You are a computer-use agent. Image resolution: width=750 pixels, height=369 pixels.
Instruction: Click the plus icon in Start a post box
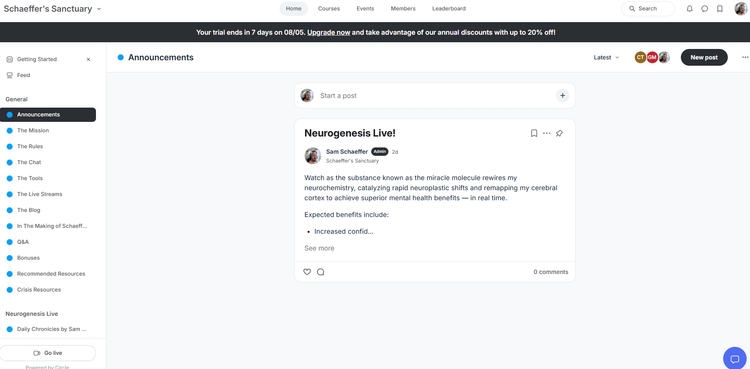click(x=562, y=96)
